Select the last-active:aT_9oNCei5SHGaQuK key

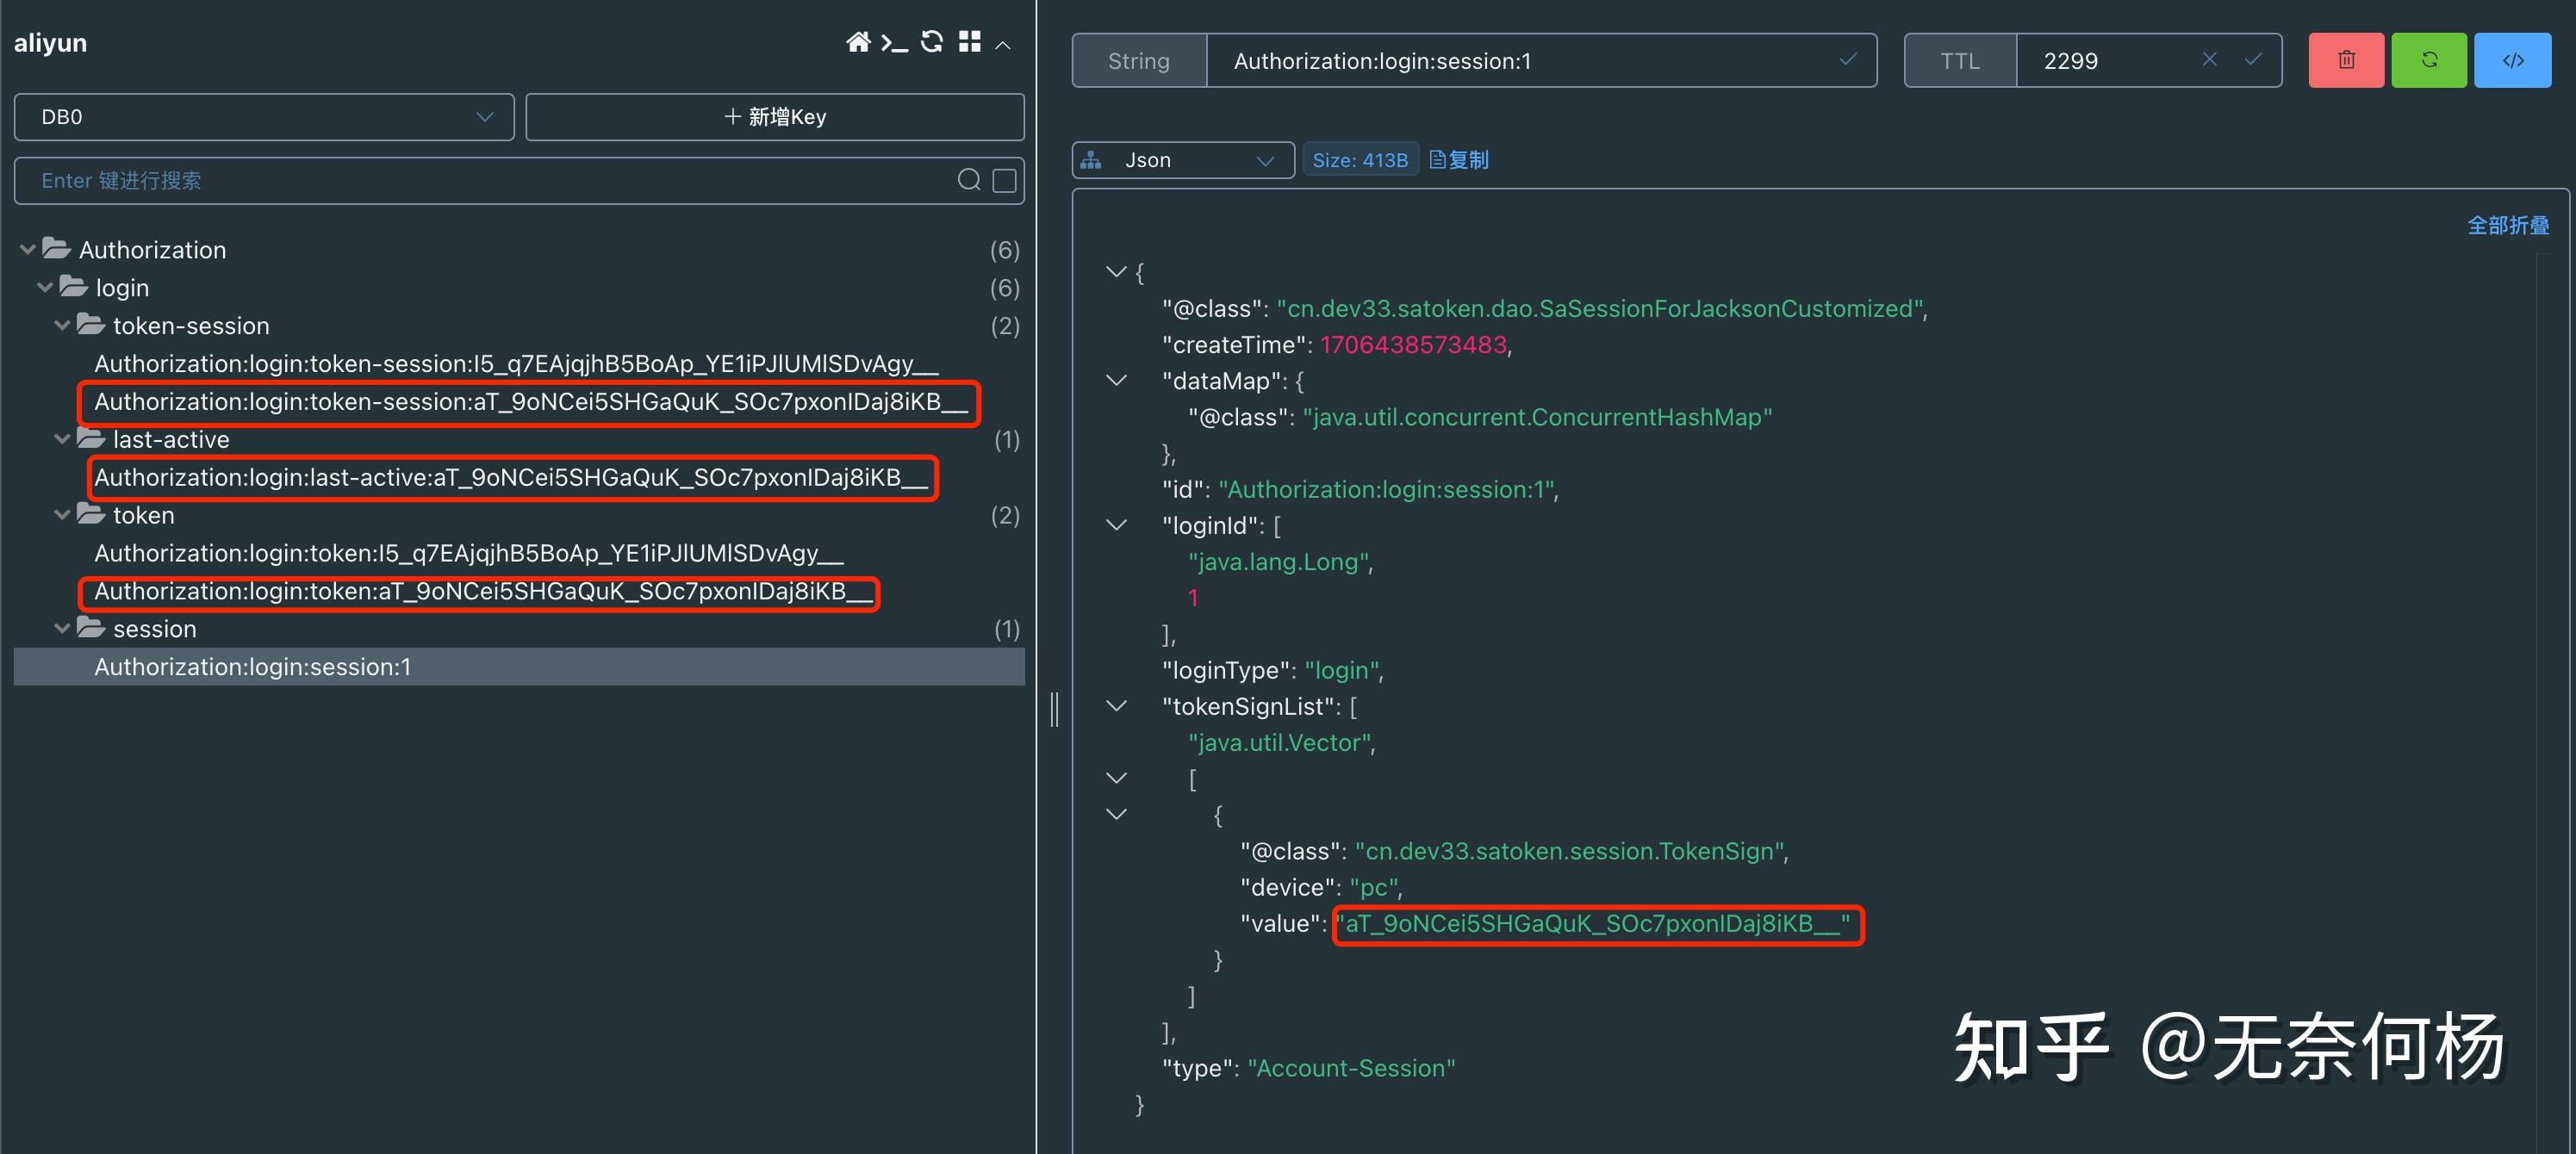point(511,478)
